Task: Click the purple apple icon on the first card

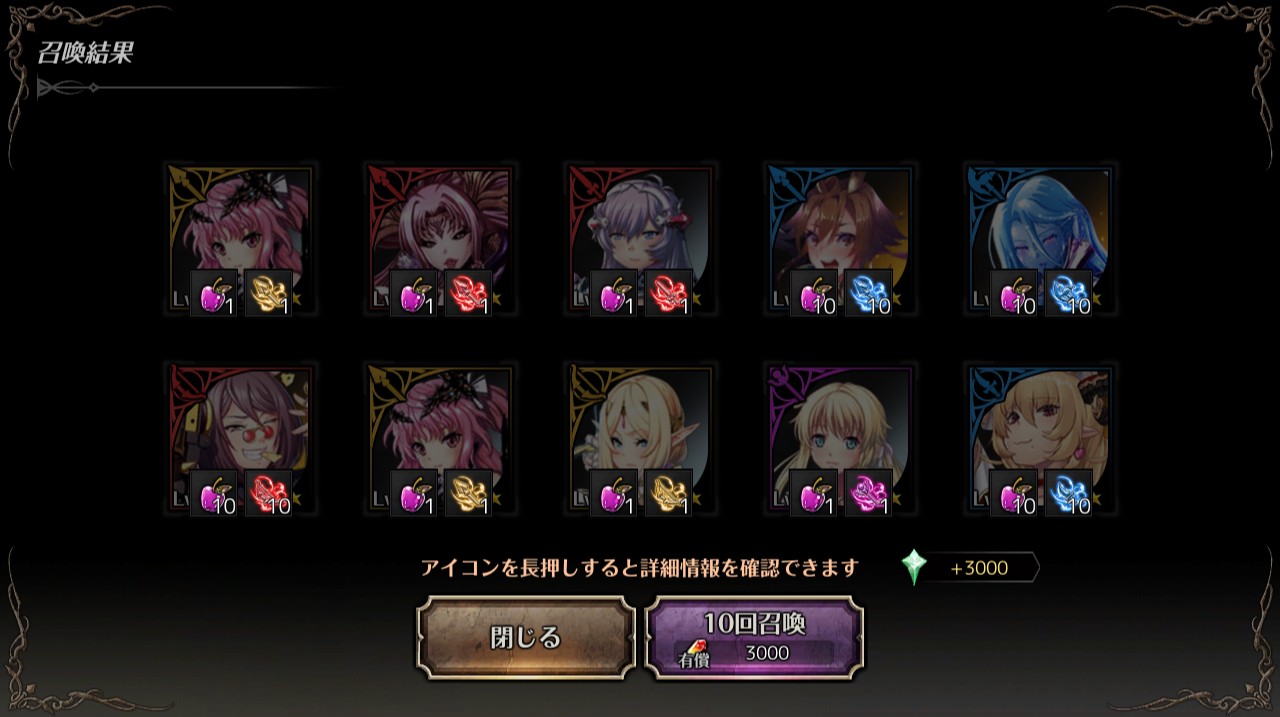Action: (214, 293)
